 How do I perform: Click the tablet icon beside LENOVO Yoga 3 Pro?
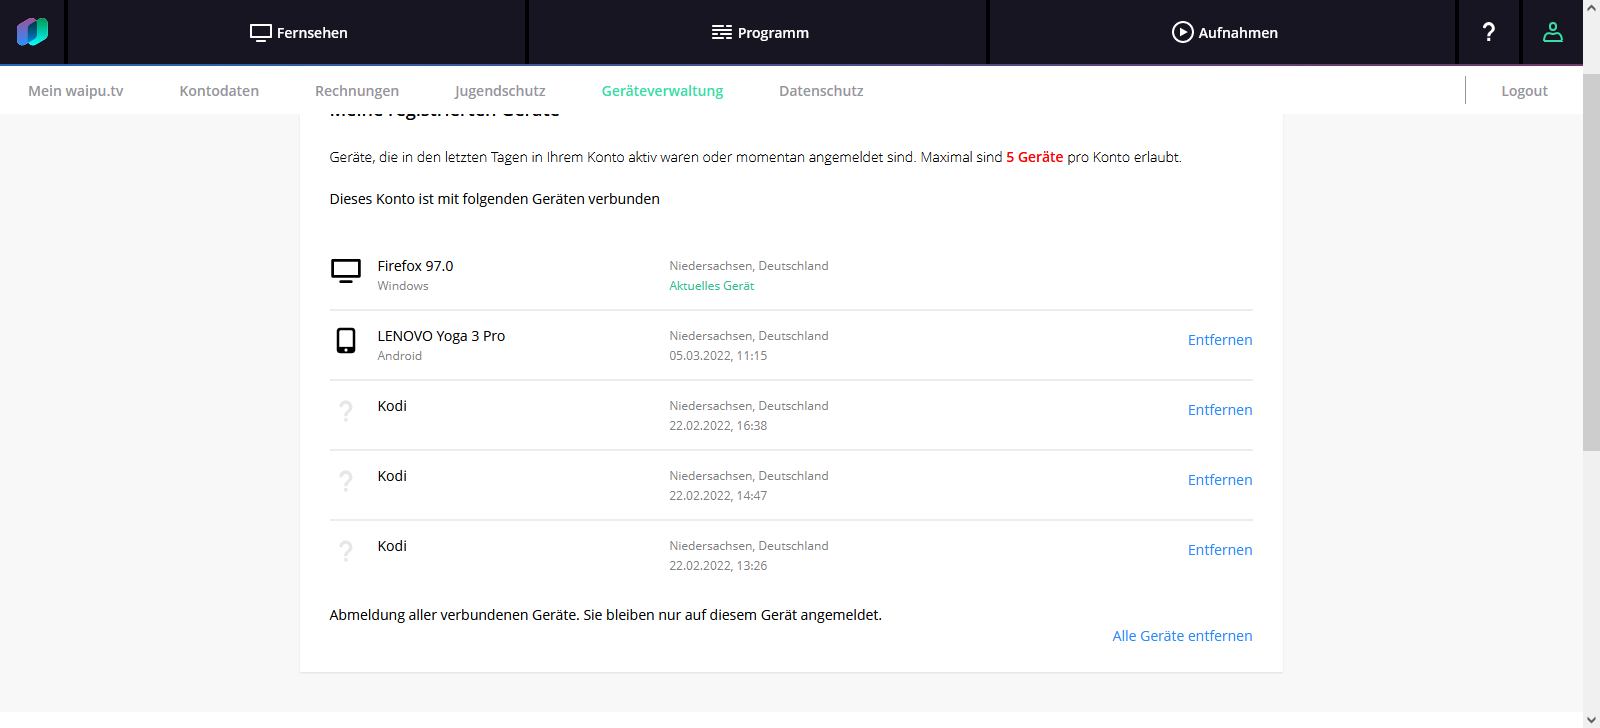346,340
